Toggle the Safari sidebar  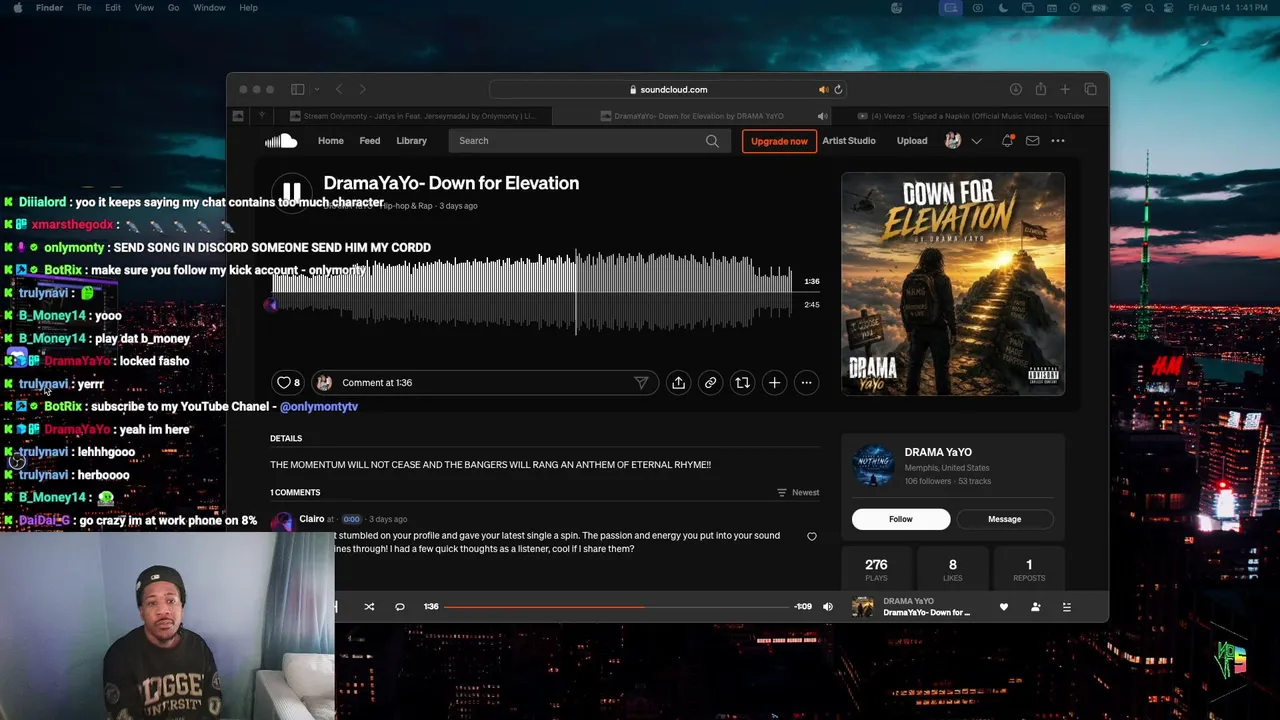pos(297,90)
